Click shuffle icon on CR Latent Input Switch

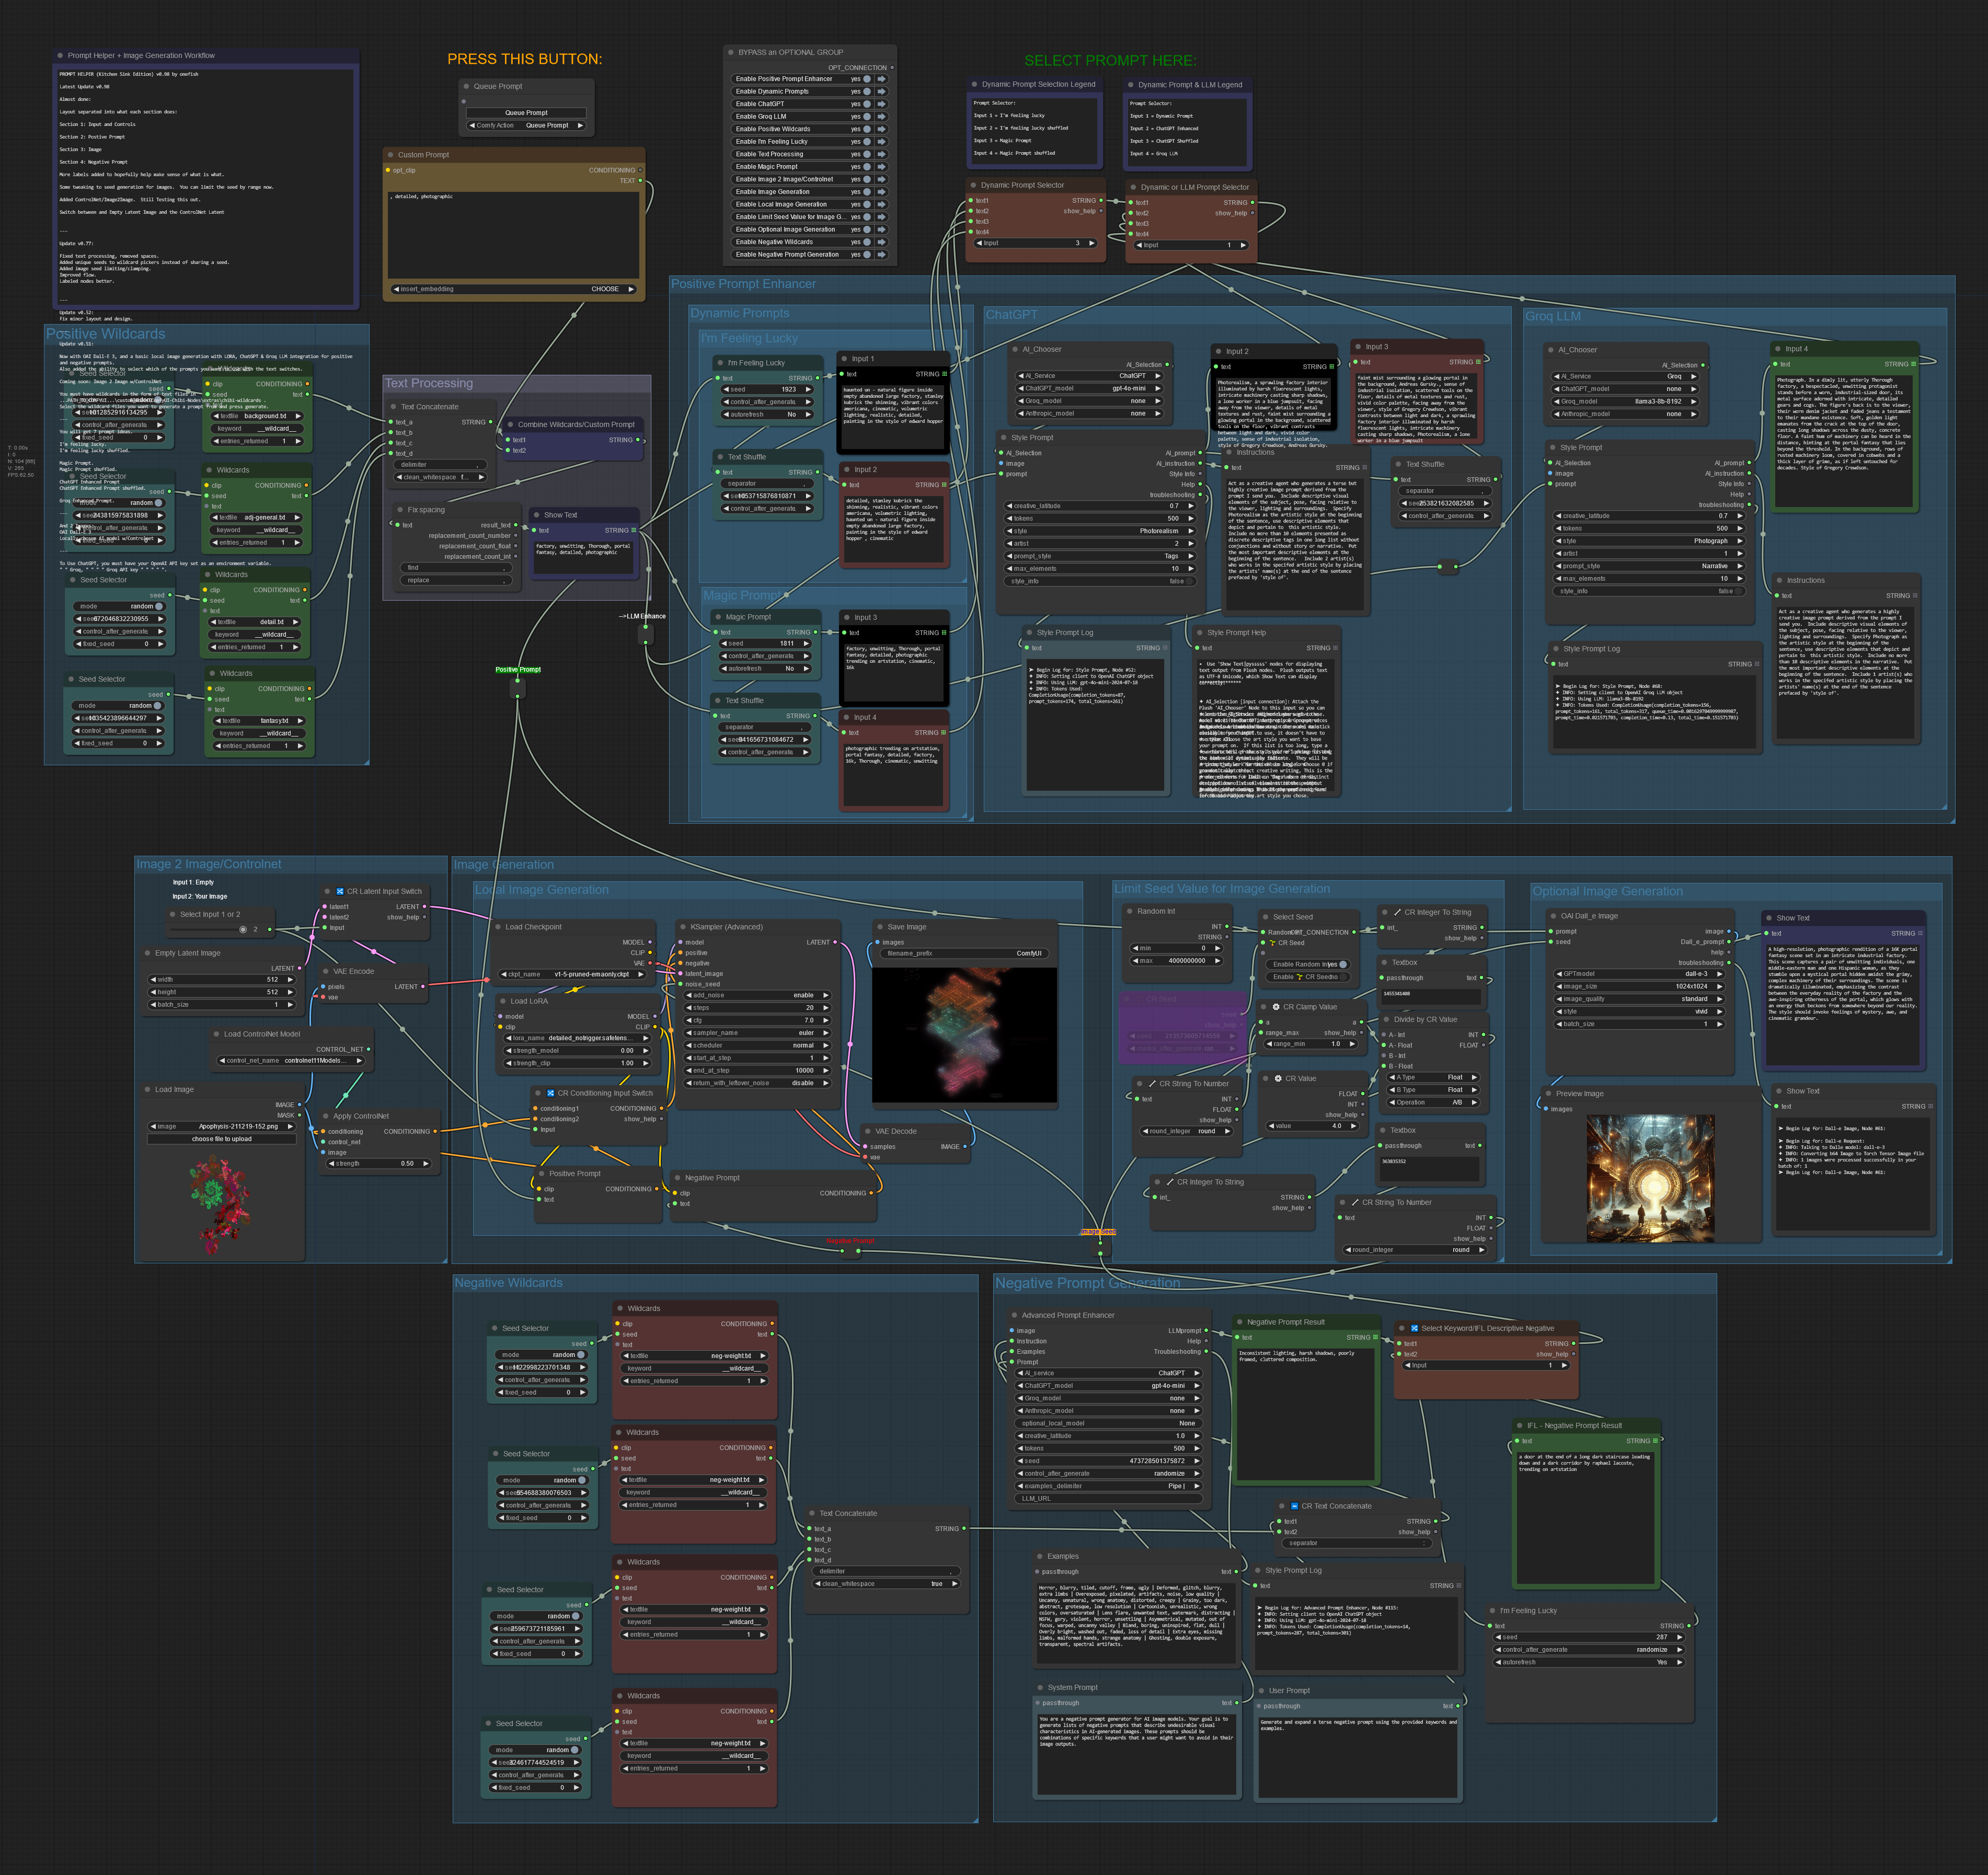pos(340,891)
